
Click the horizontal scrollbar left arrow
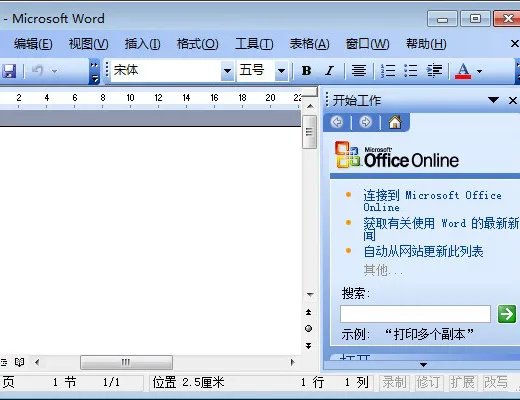(37, 362)
